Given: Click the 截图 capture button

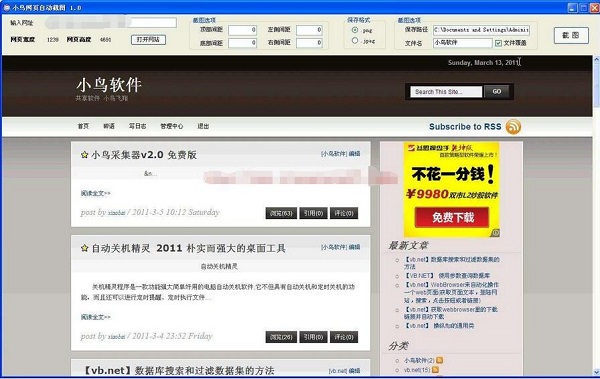Looking at the screenshot, I should (571, 36).
